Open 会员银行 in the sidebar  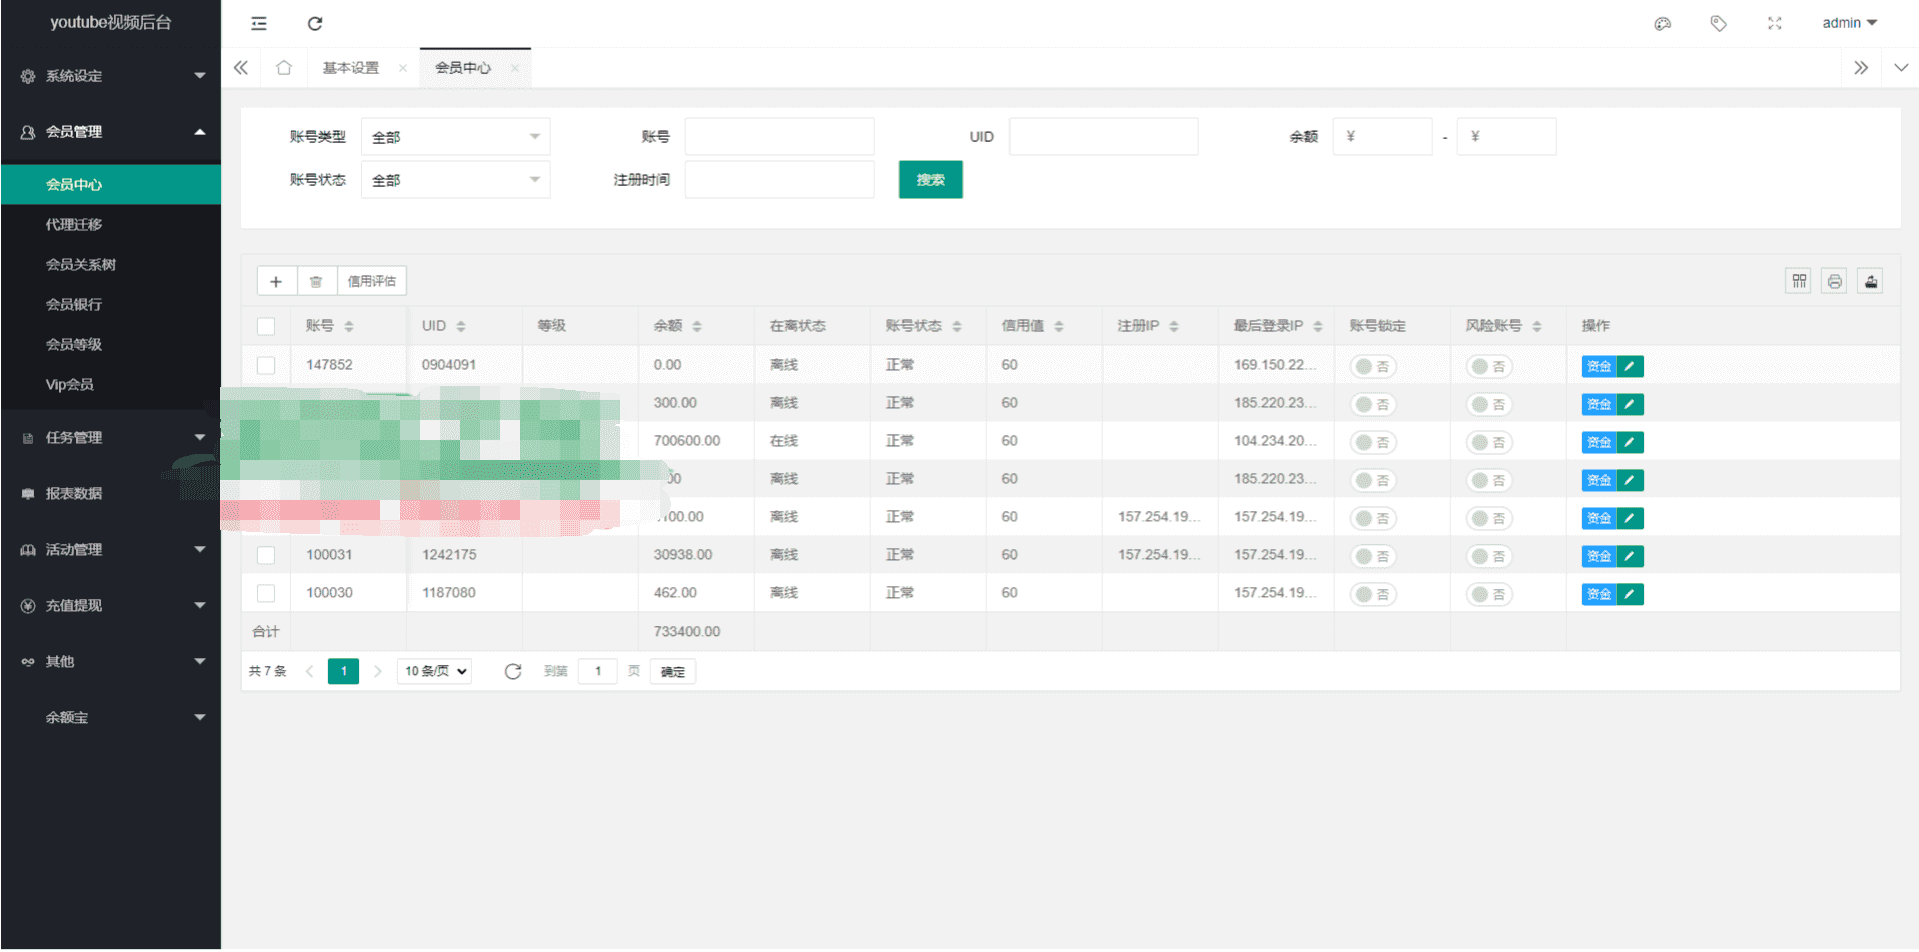74,304
